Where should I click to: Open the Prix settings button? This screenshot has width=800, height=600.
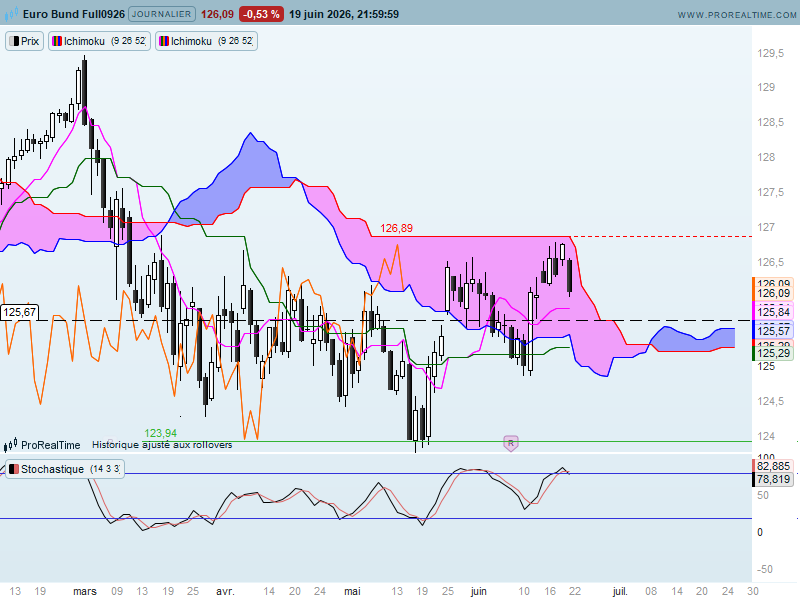(x=24, y=41)
